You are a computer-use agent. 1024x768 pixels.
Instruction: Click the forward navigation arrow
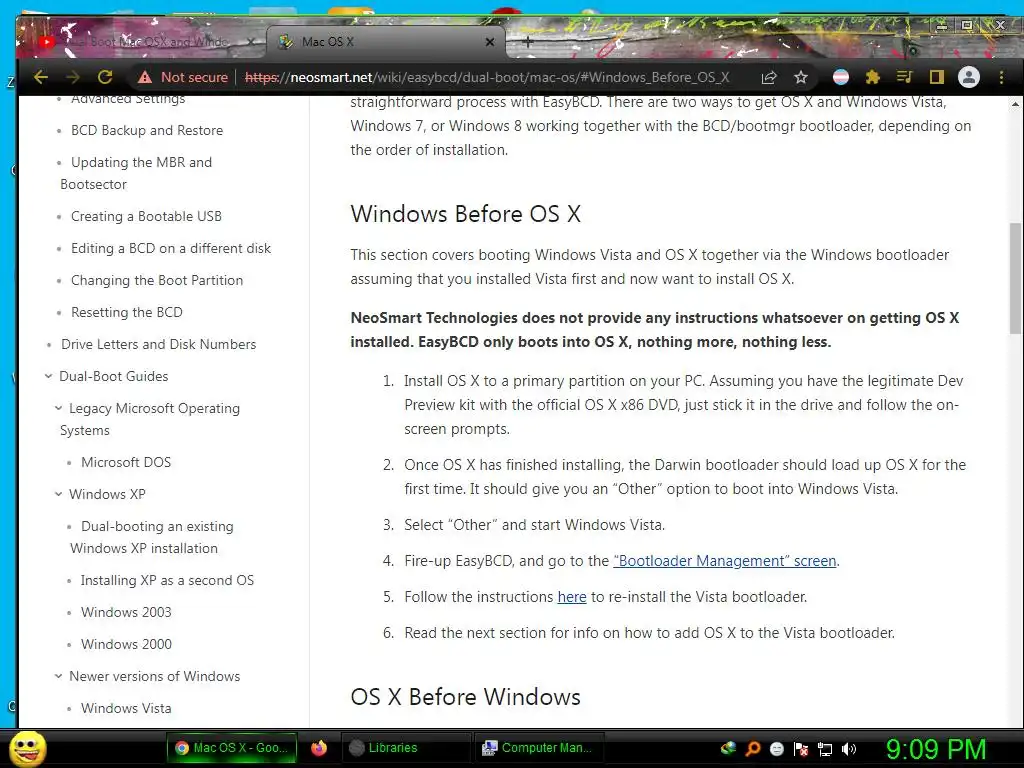pyautogui.click(x=73, y=77)
